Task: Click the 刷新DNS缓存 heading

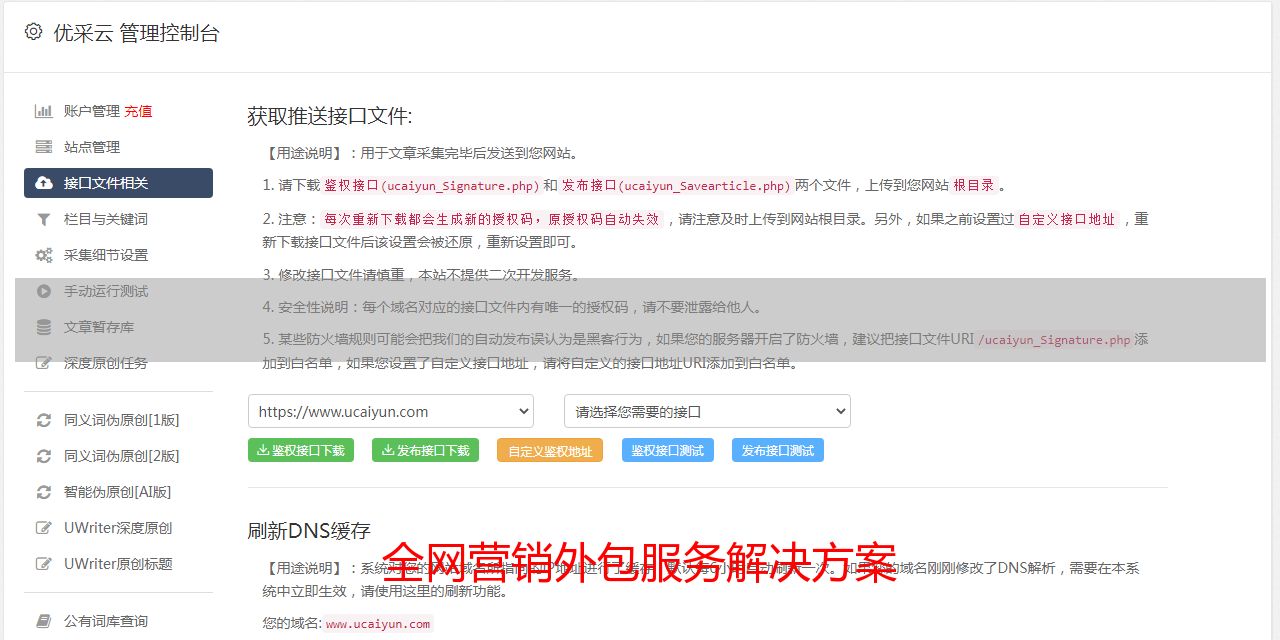Action: tap(309, 531)
